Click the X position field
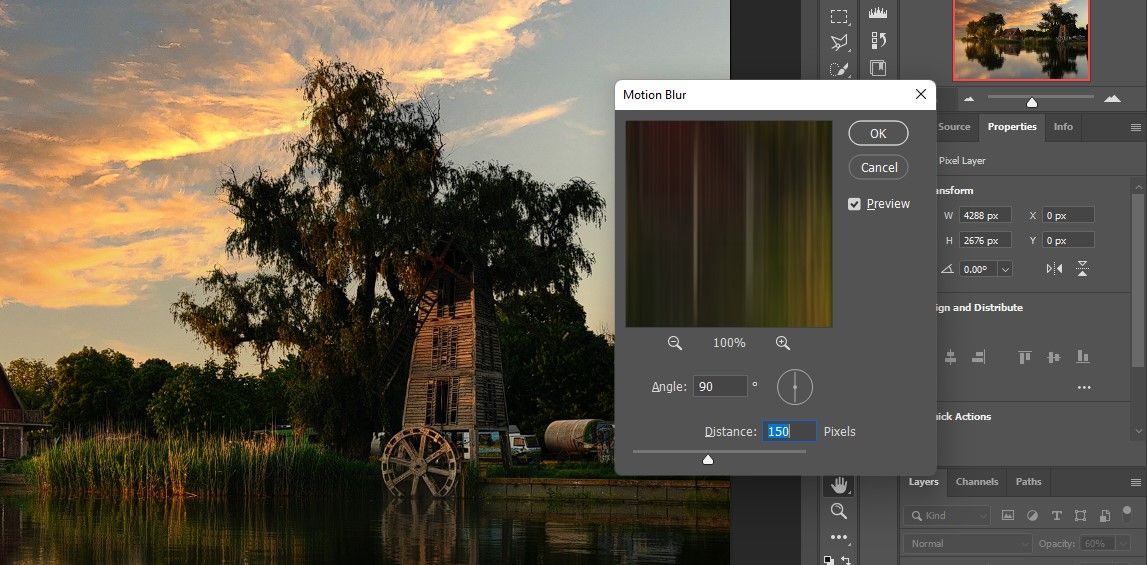Viewport: 1147px width, 565px height. click(x=1068, y=215)
